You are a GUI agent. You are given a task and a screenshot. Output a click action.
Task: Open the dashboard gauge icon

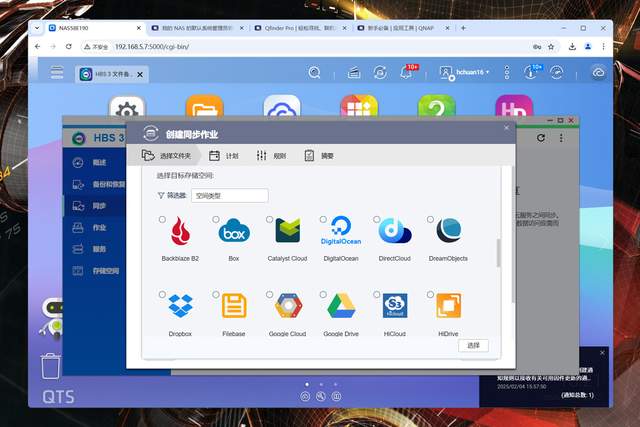pos(557,73)
